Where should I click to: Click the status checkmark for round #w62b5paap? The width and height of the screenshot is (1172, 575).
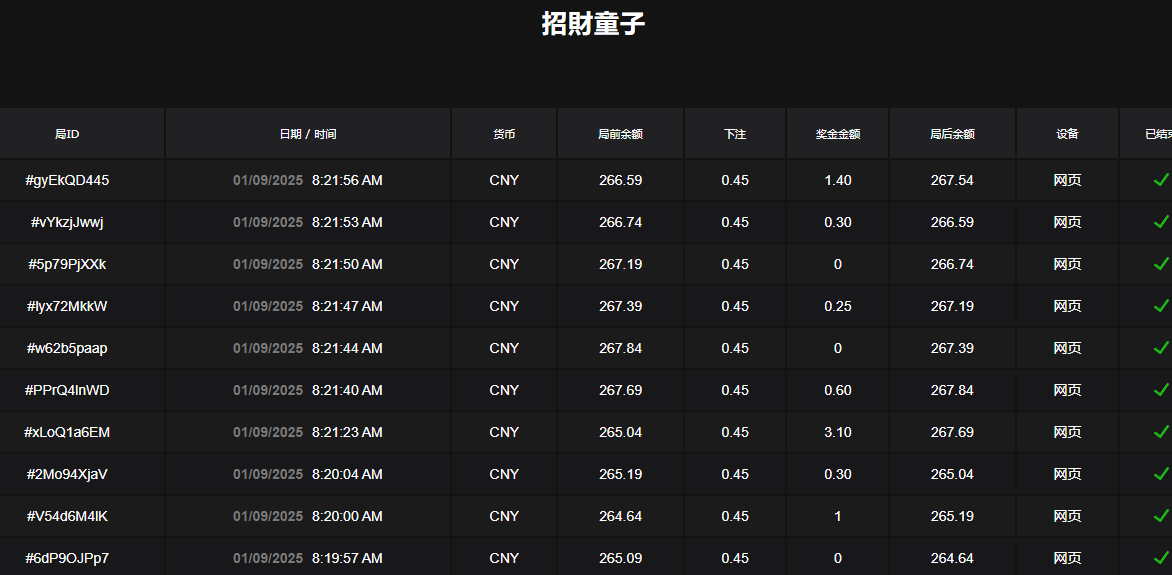coord(1161,348)
